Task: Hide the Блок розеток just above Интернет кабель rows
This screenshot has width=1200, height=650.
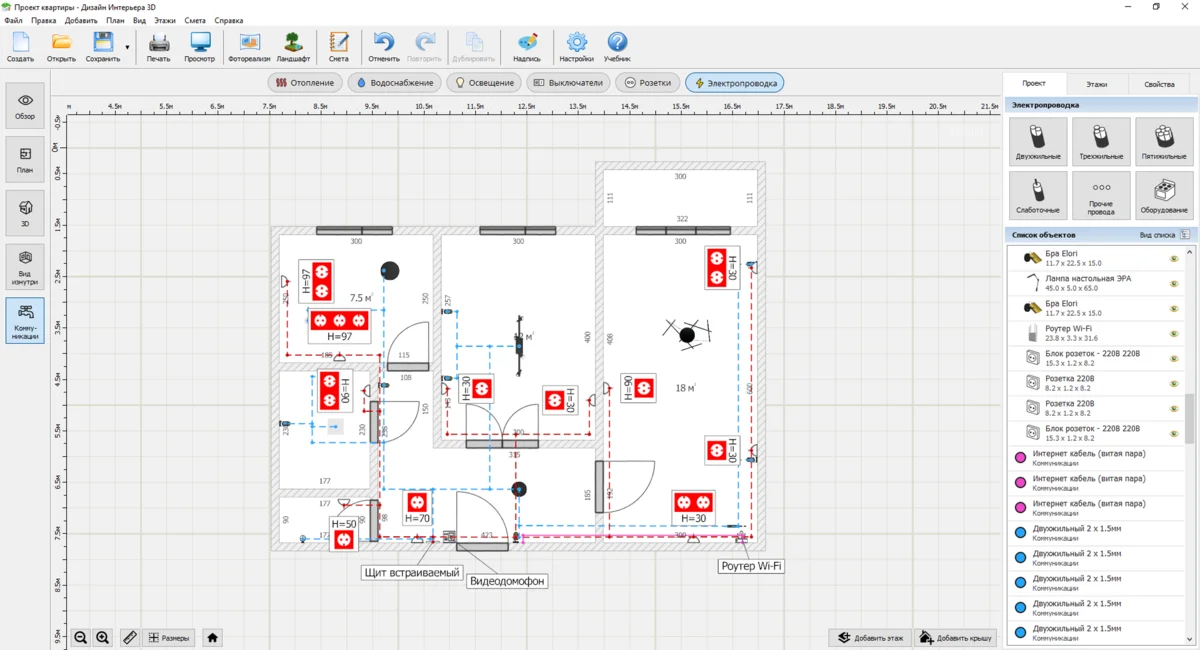Action: (1175, 433)
